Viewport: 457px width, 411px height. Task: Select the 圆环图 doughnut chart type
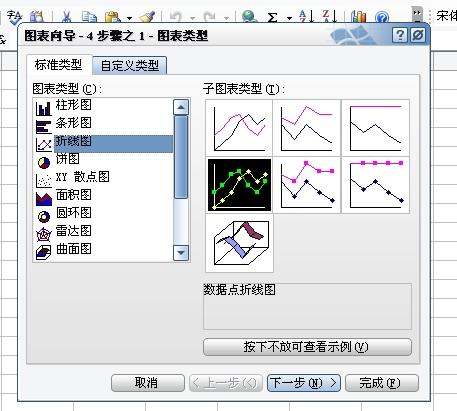tap(103, 214)
